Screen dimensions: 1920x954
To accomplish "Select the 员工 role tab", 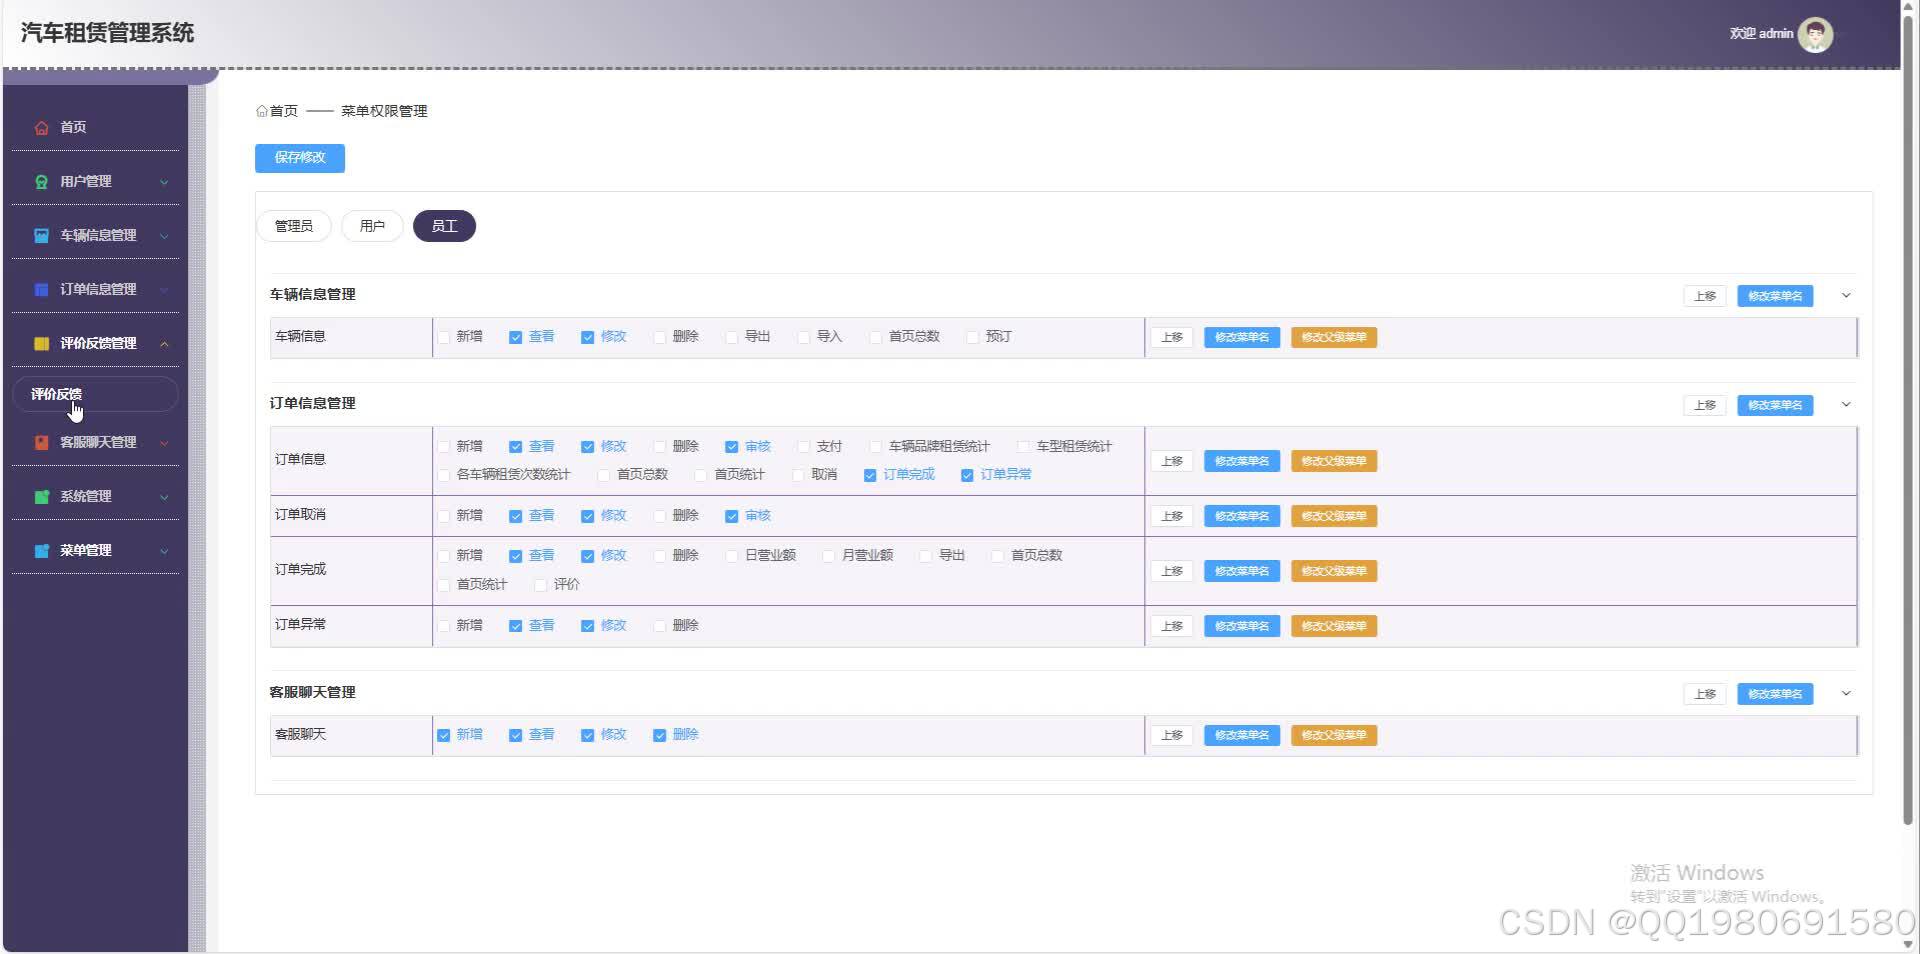I will pyautogui.click(x=444, y=226).
